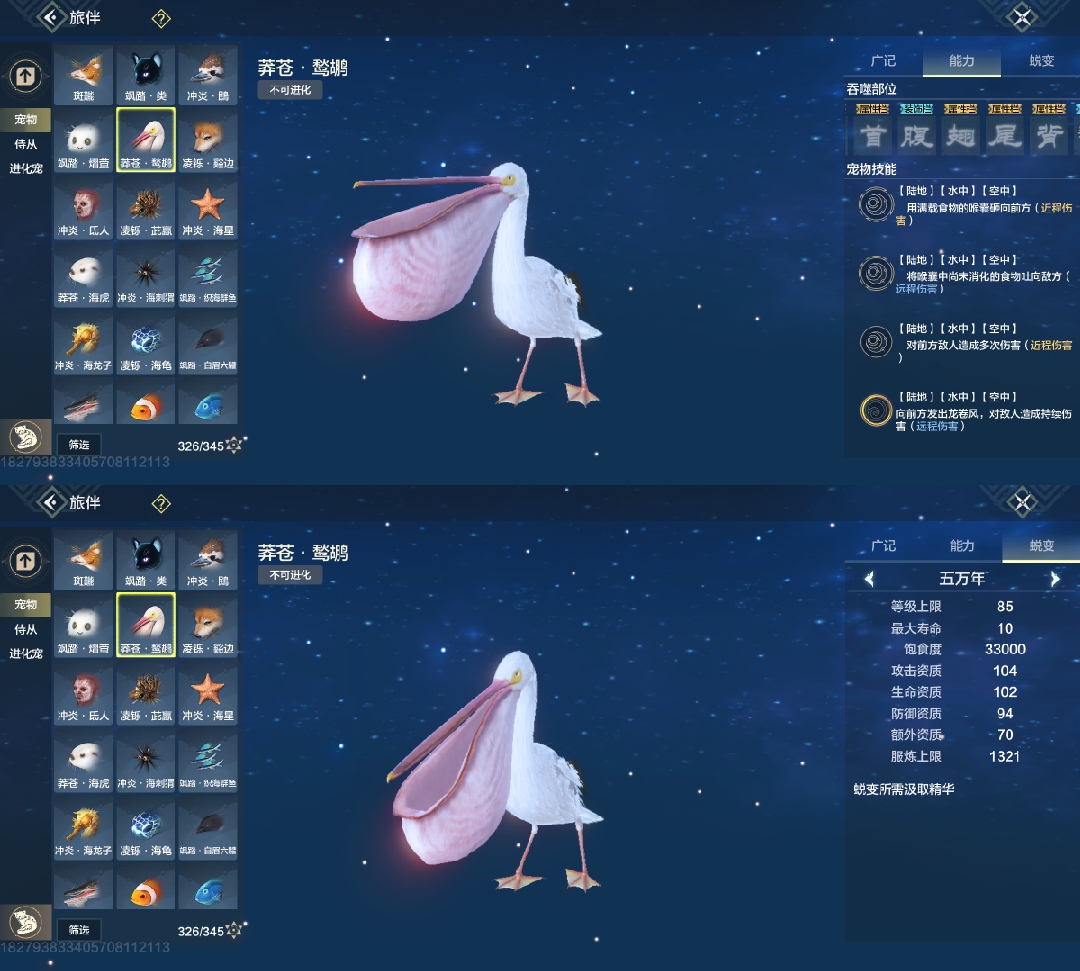Click the up-arrow emblem in the upper screenshot
This screenshot has height=971, width=1080.
[x=25, y=76]
